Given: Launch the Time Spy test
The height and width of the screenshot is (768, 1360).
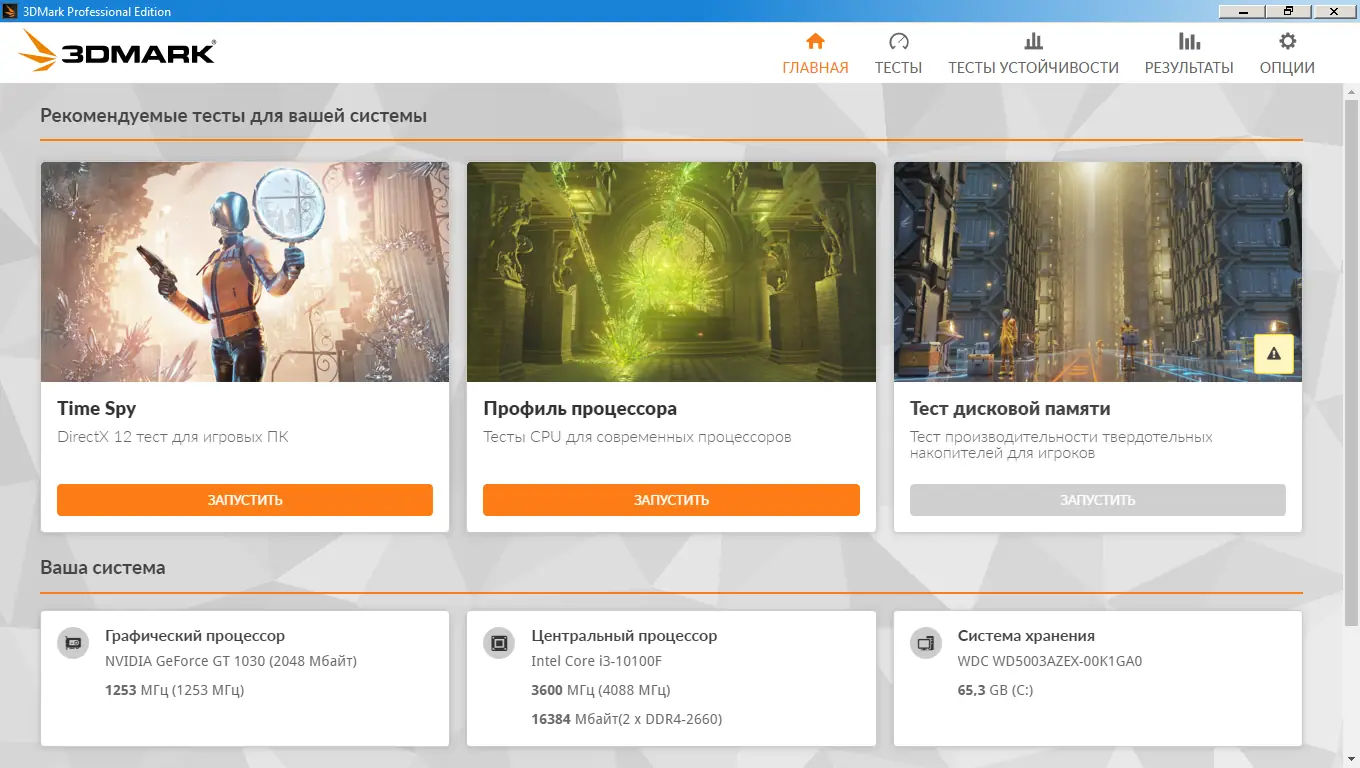Looking at the screenshot, I should pos(245,500).
